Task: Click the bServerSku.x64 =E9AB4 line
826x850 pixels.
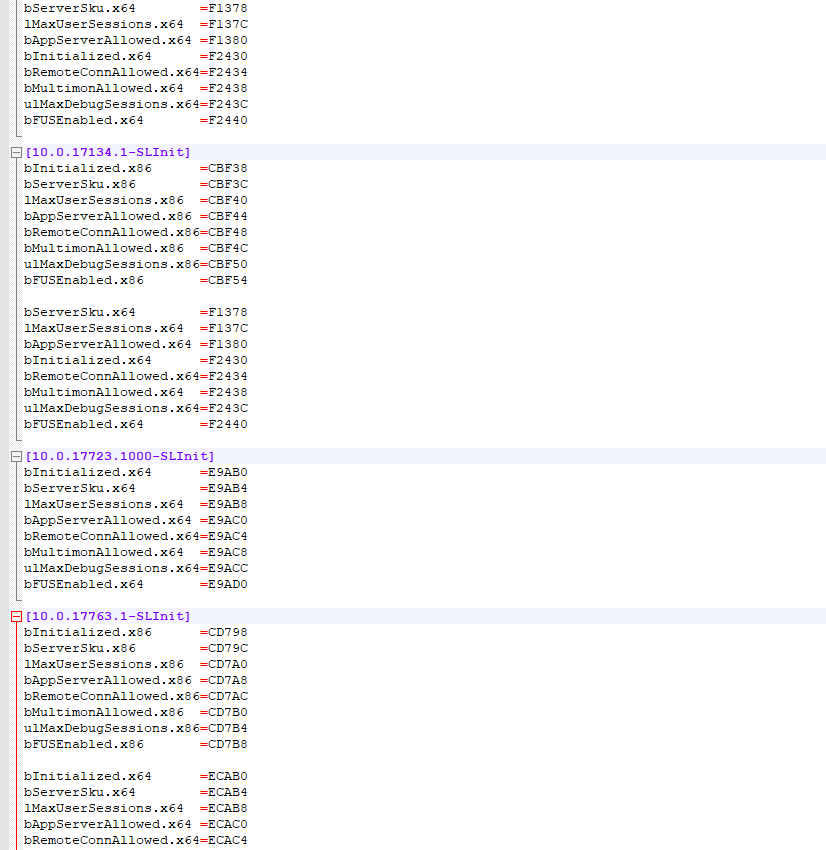Action: [135, 488]
